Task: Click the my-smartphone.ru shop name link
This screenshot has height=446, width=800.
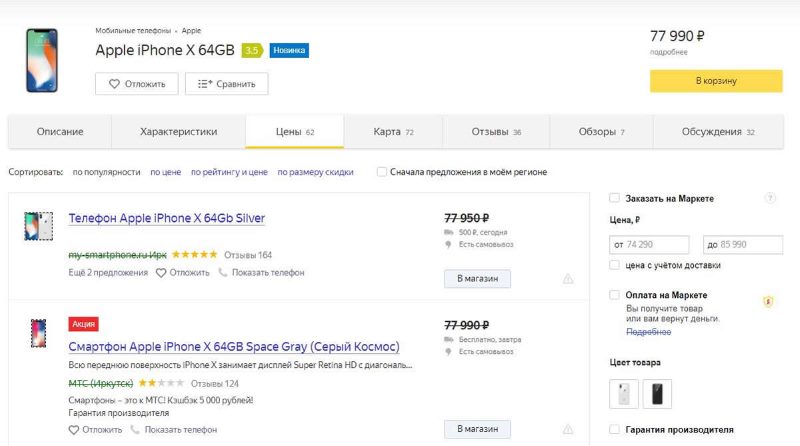Action: [x=117, y=255]
